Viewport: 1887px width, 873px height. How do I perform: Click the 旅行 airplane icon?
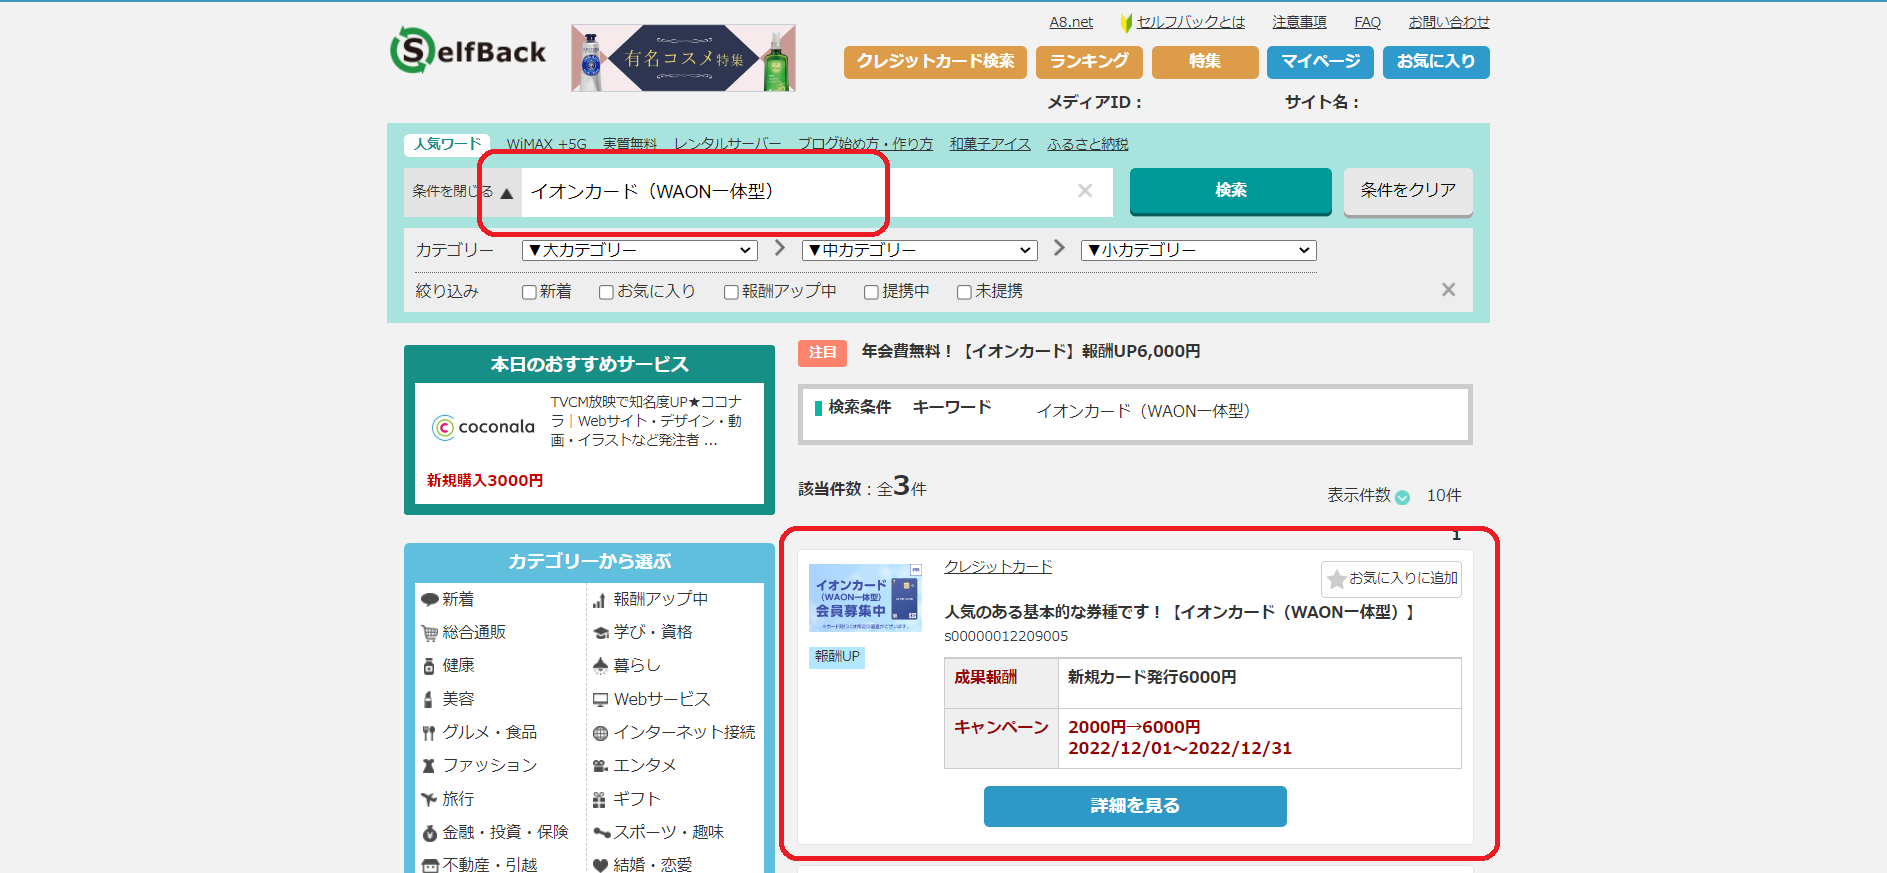point(429,799)
